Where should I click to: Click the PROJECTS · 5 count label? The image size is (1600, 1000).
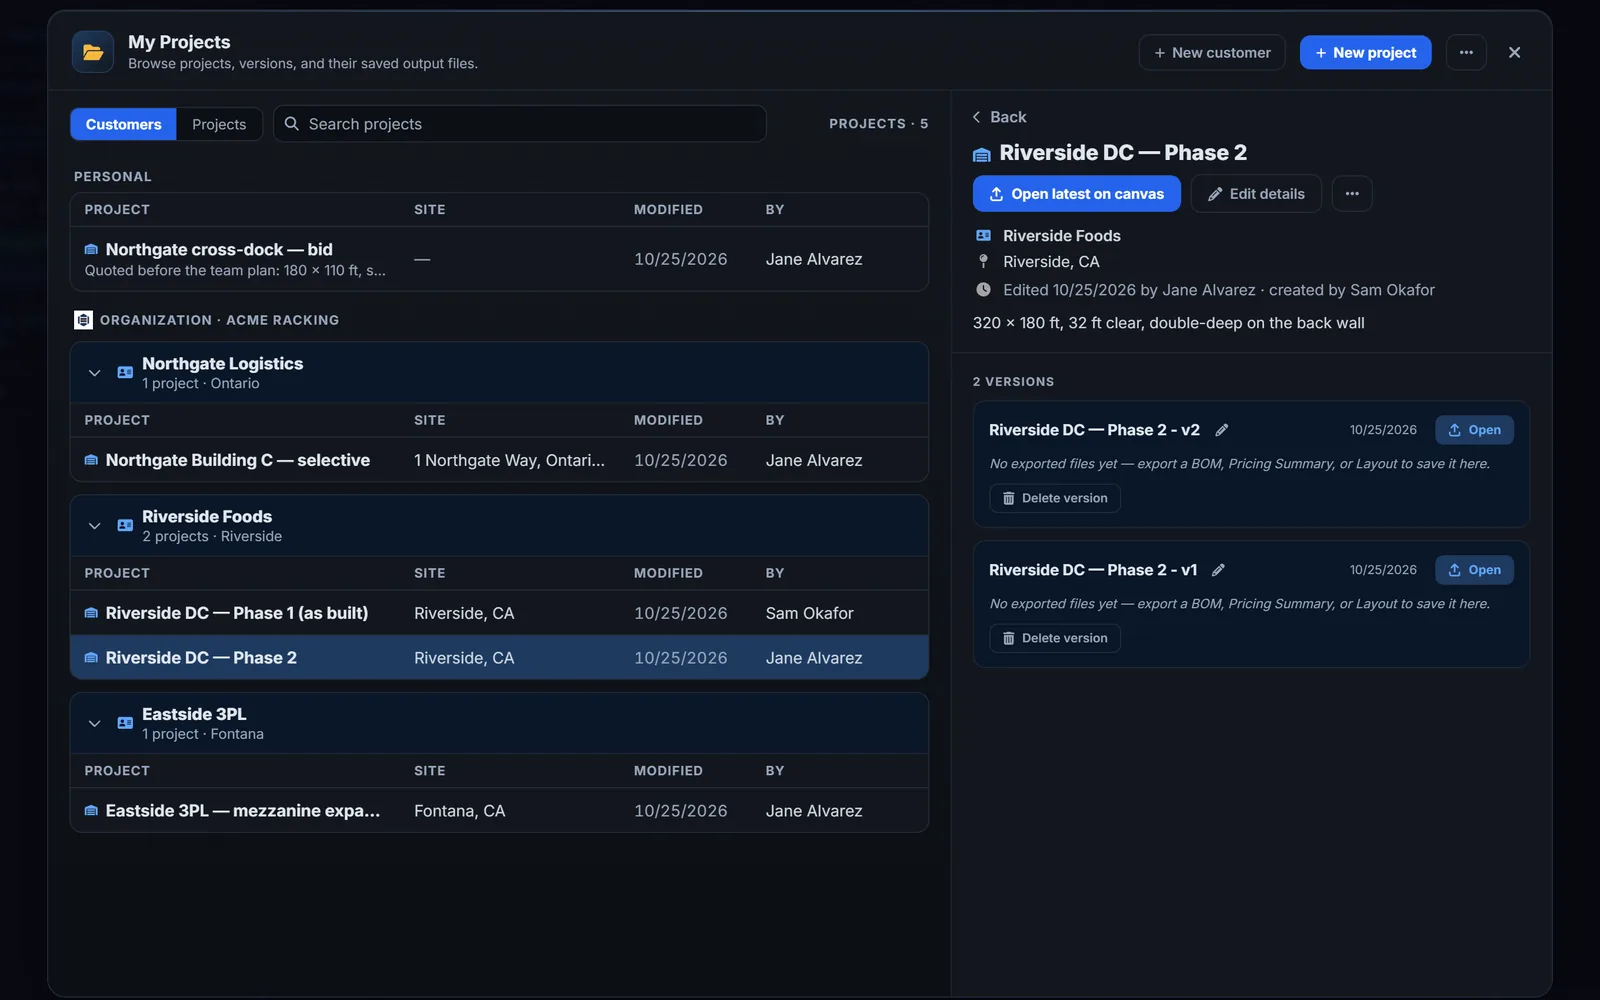(878, 124)
